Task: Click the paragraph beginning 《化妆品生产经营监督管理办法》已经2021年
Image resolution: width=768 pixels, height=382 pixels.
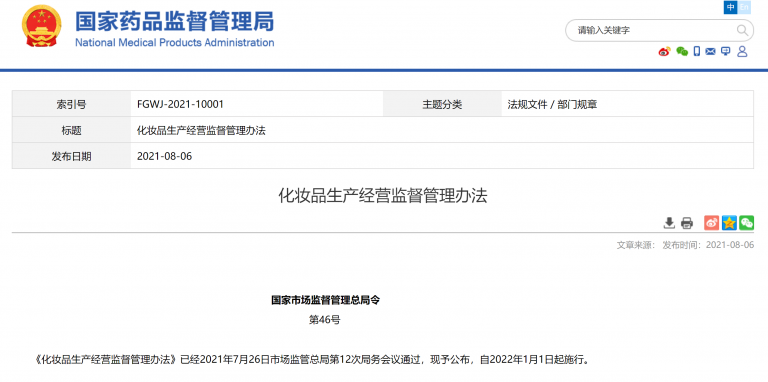Action: pyautogui.click(x=312, y=360)
